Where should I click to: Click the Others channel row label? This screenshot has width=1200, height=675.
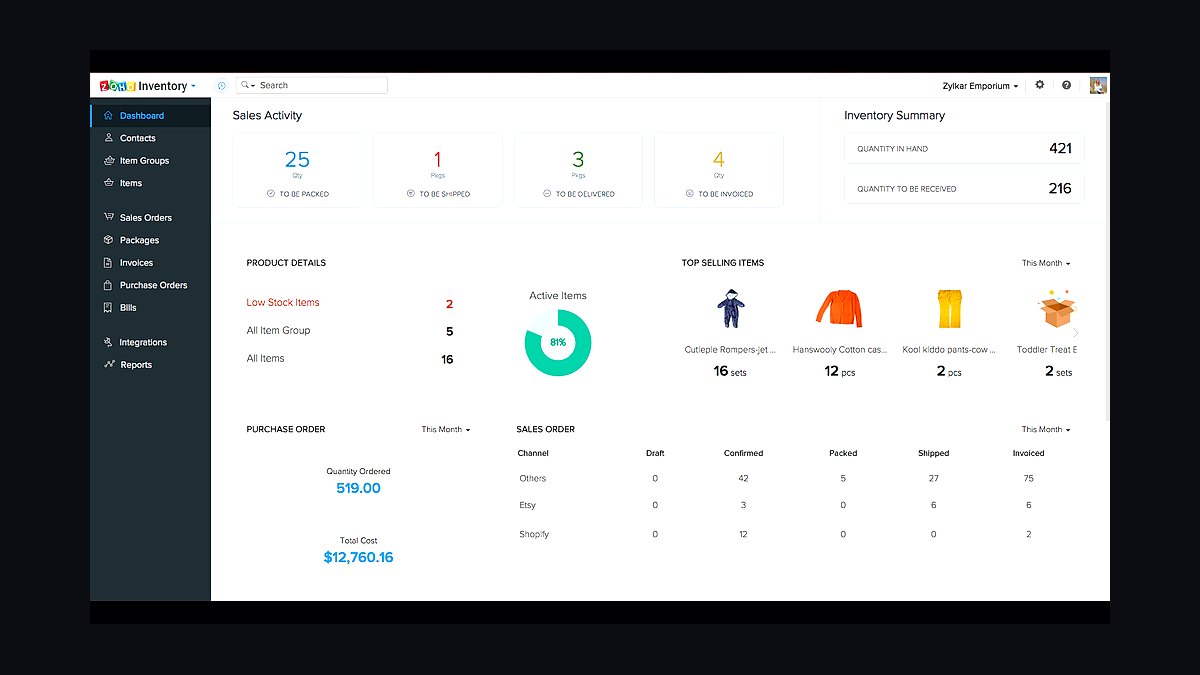(x=532, y=478)
